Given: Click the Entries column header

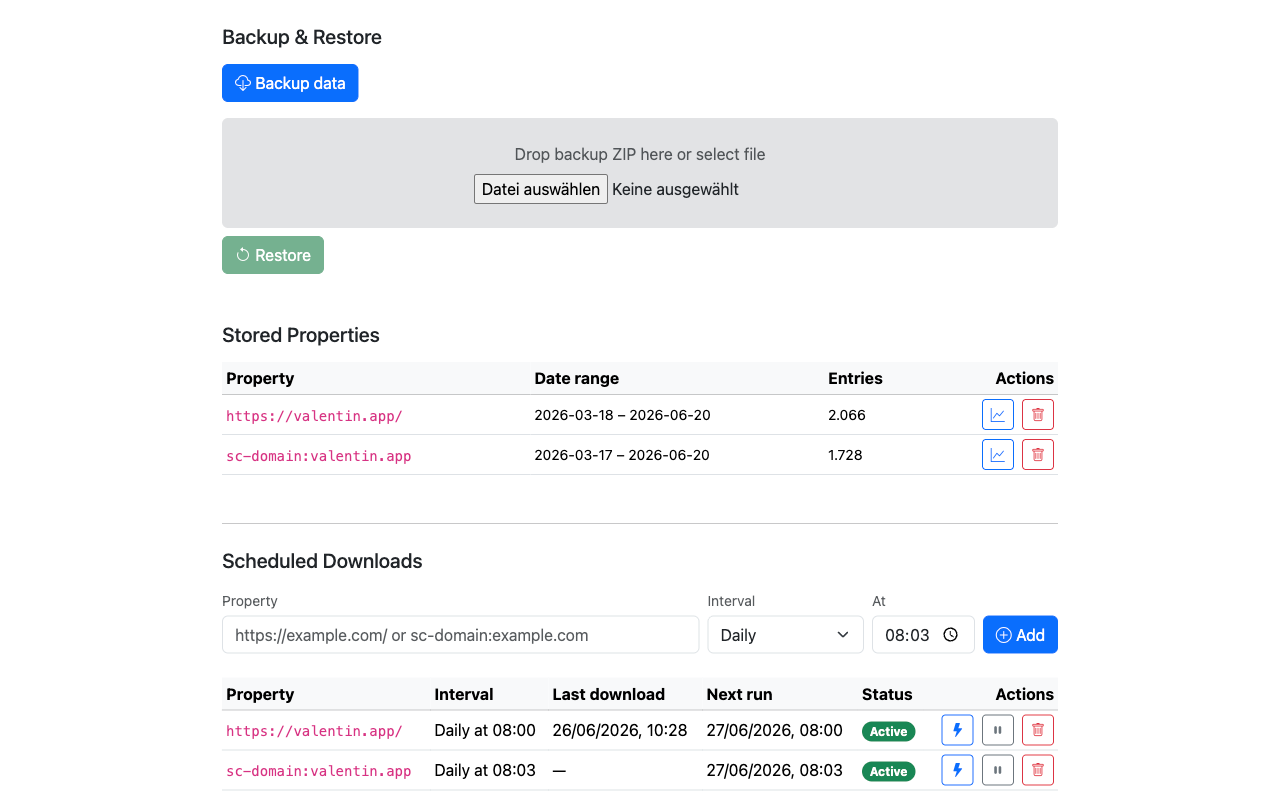Looking at the screenshot, I should pyautogui.click(x=855, y=378).
